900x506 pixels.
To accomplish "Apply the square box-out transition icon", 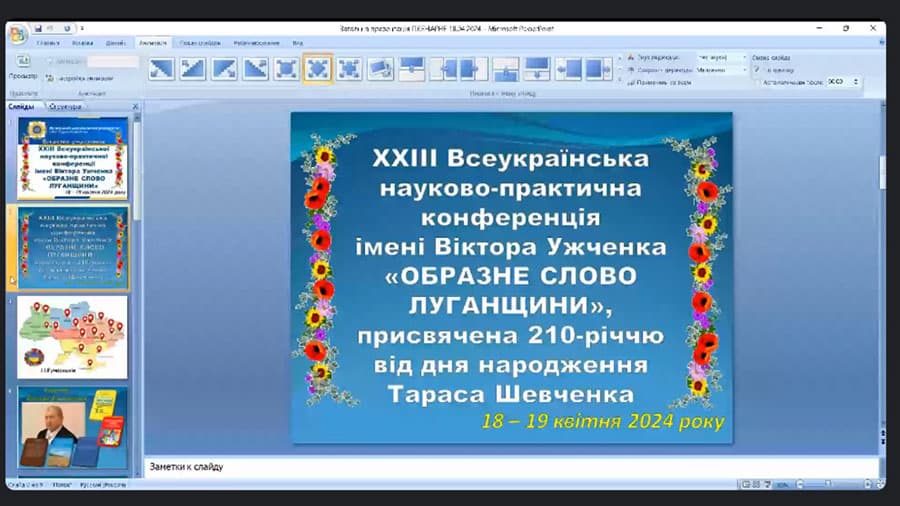I will tap(286, 69).
